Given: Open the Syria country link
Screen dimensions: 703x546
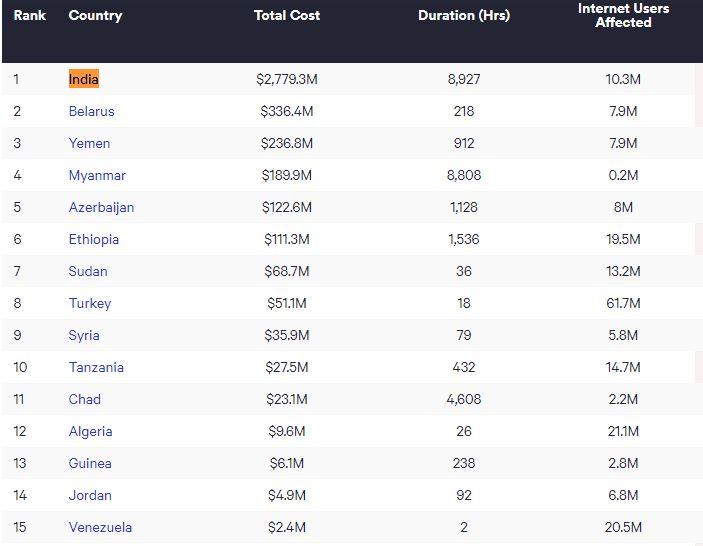Looking at the screenshot, I should click(x=84, y=335).
